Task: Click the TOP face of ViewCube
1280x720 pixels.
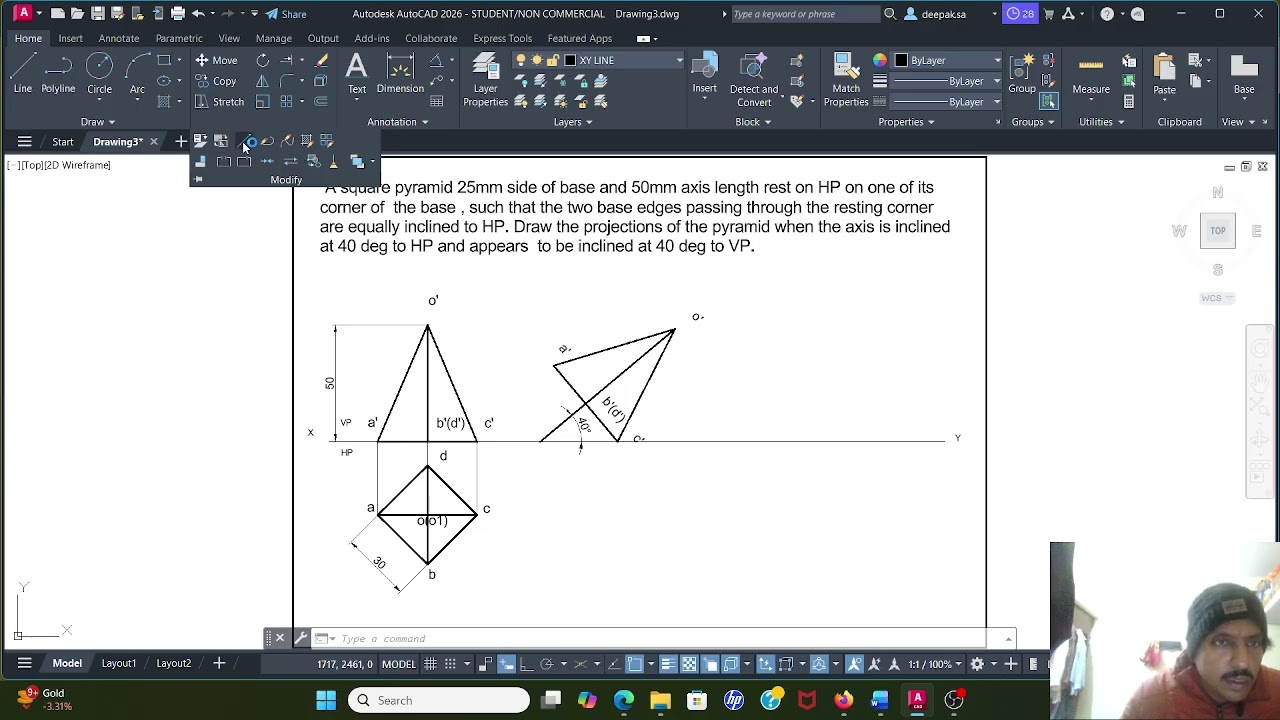Action: point(1218,231)
